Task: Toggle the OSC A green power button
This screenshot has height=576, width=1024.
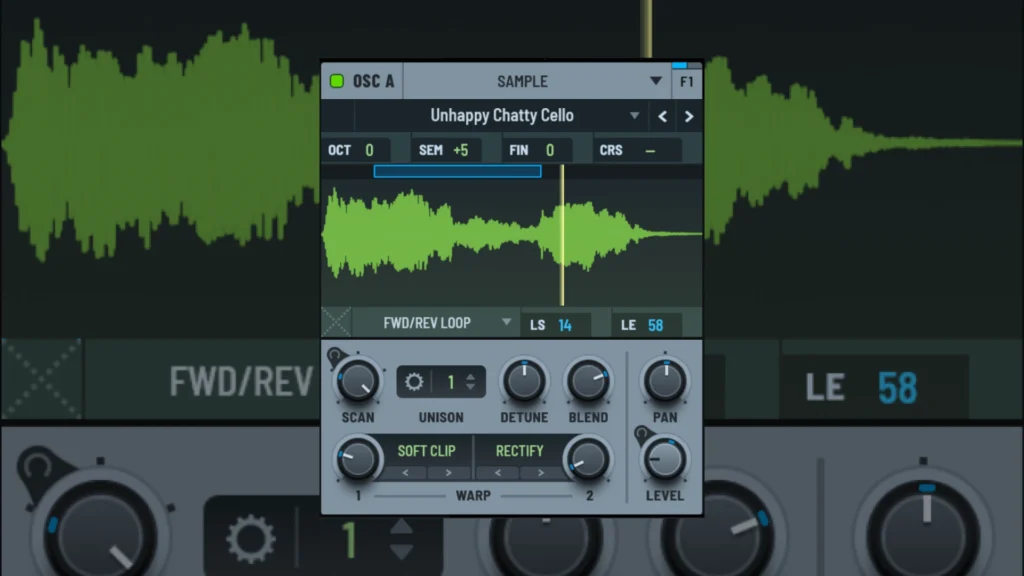Action: click(x=337, y=81)
